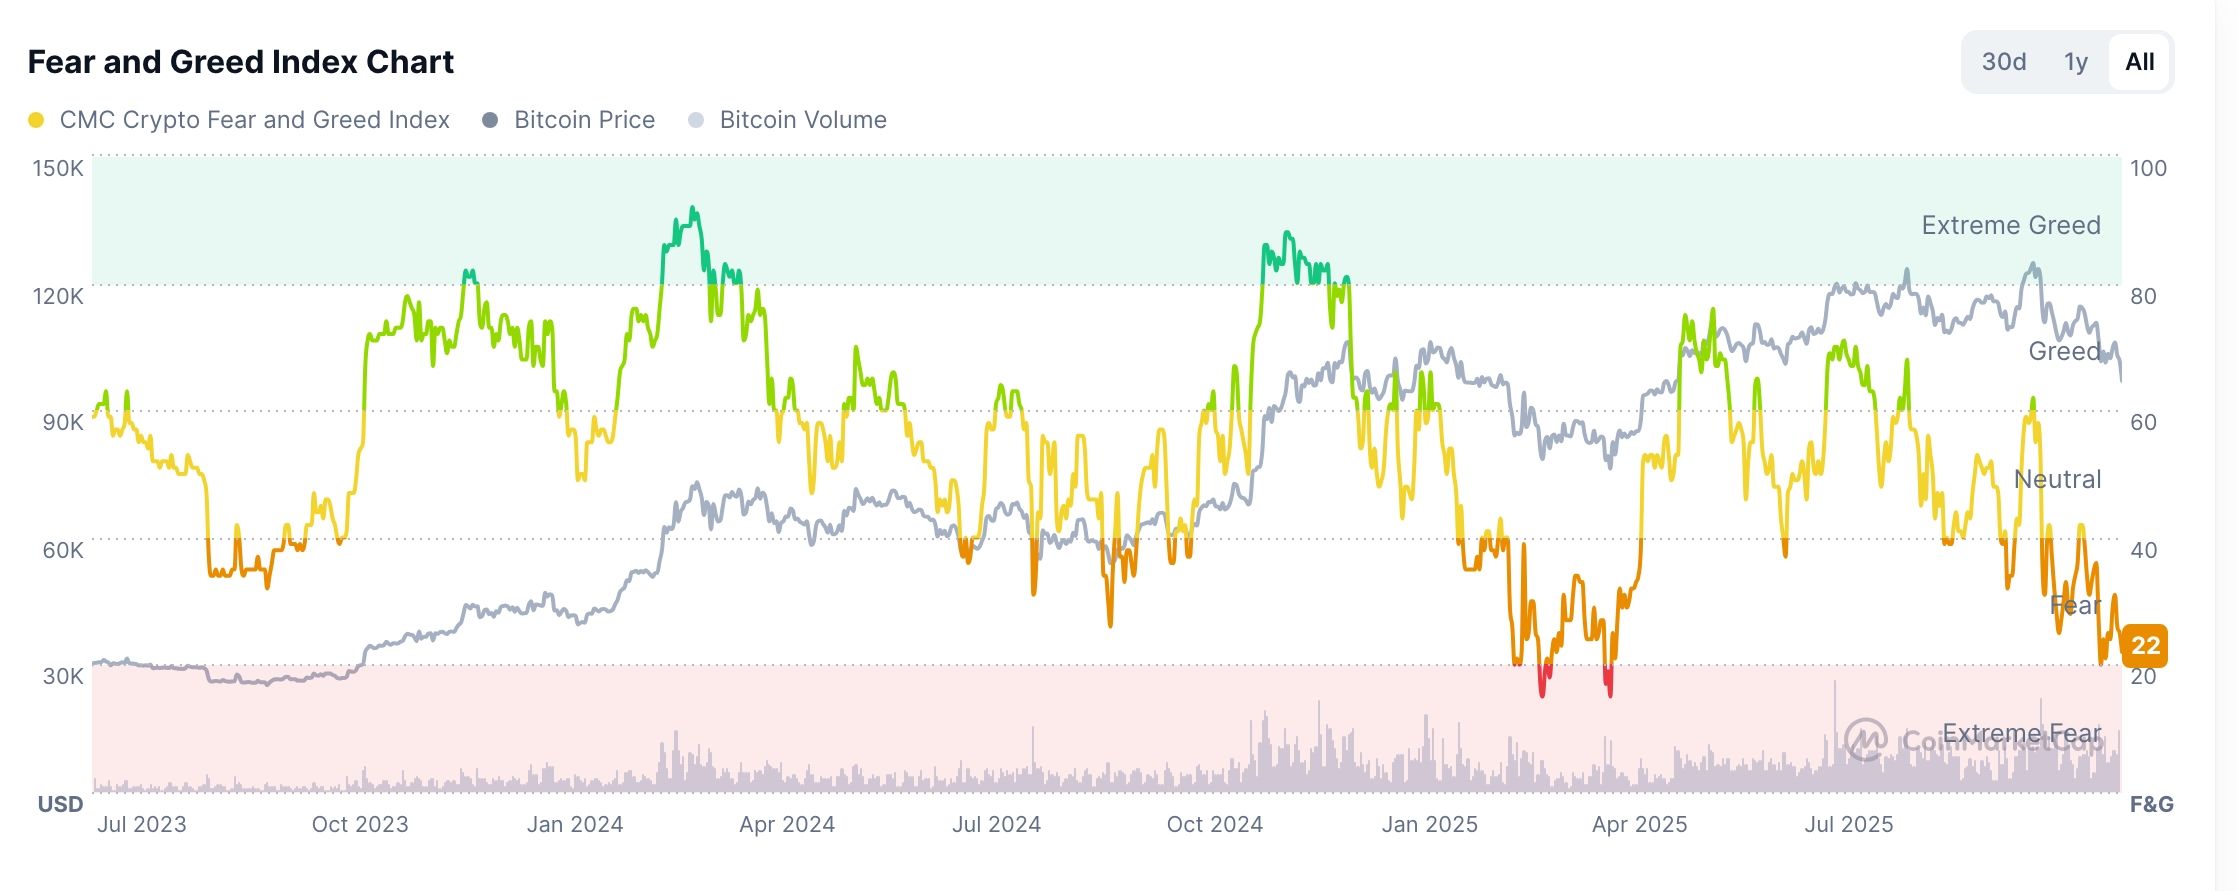Image resolution: width=2239 pixels, height=891 pixels.
Task: Open the 30d time range view
Action: [2002, 61]
